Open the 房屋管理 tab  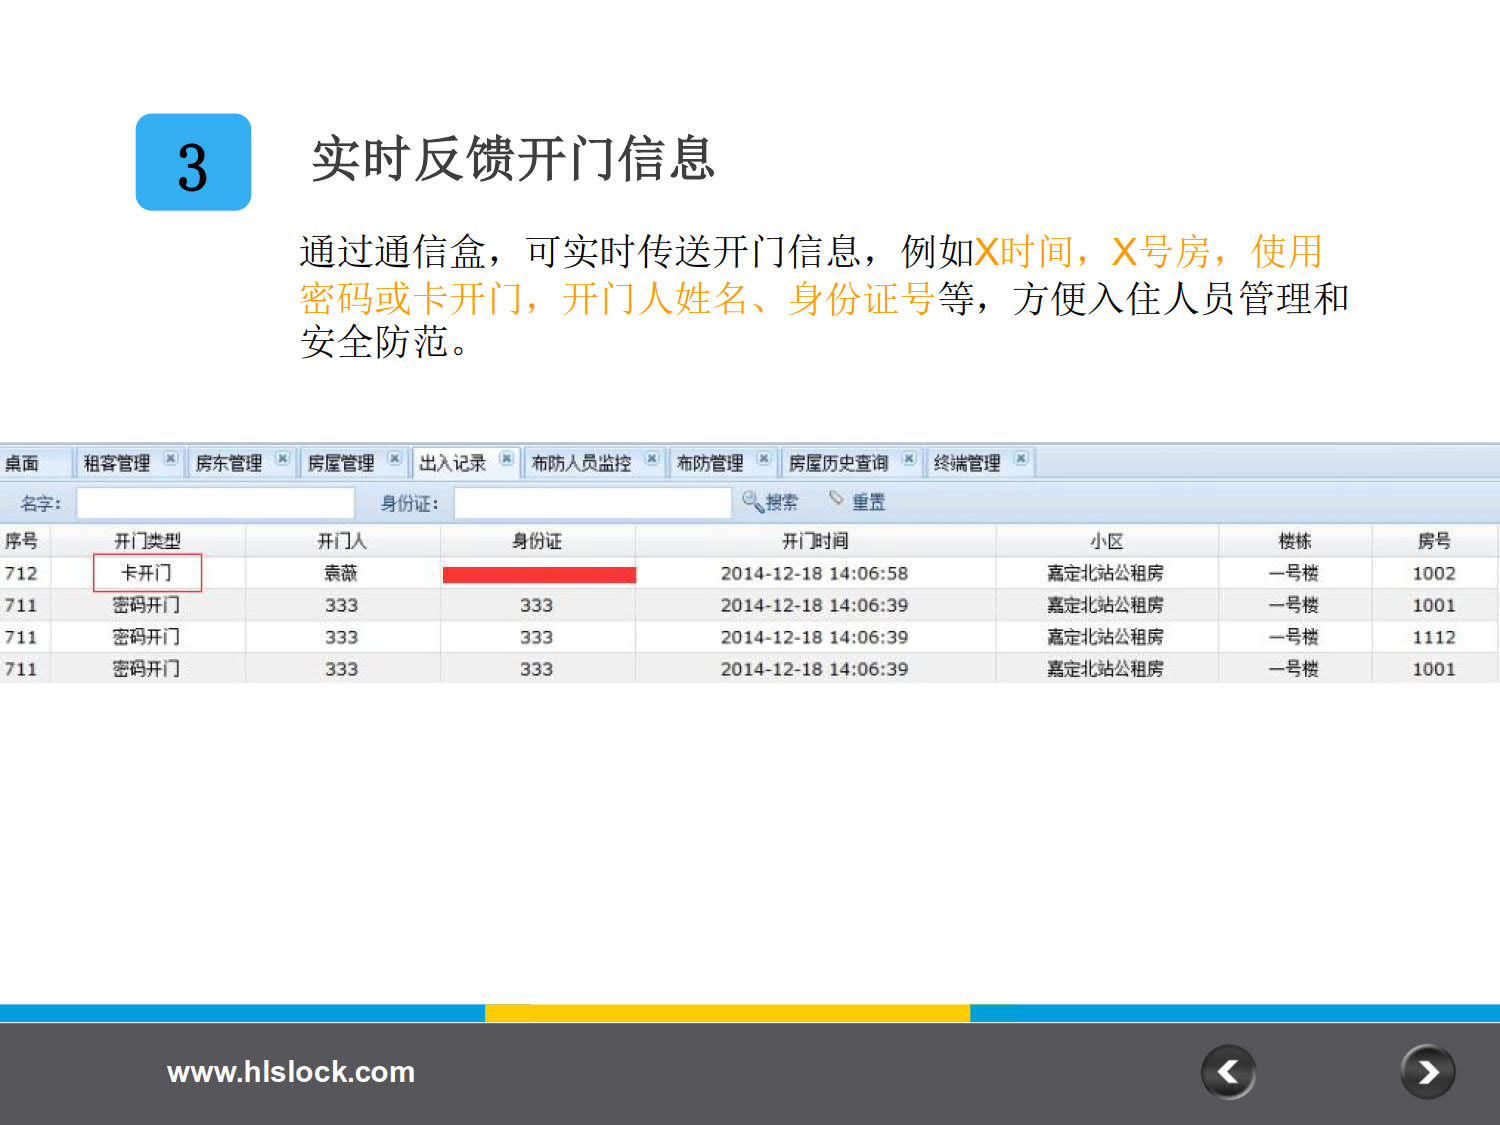pos(340,463)
